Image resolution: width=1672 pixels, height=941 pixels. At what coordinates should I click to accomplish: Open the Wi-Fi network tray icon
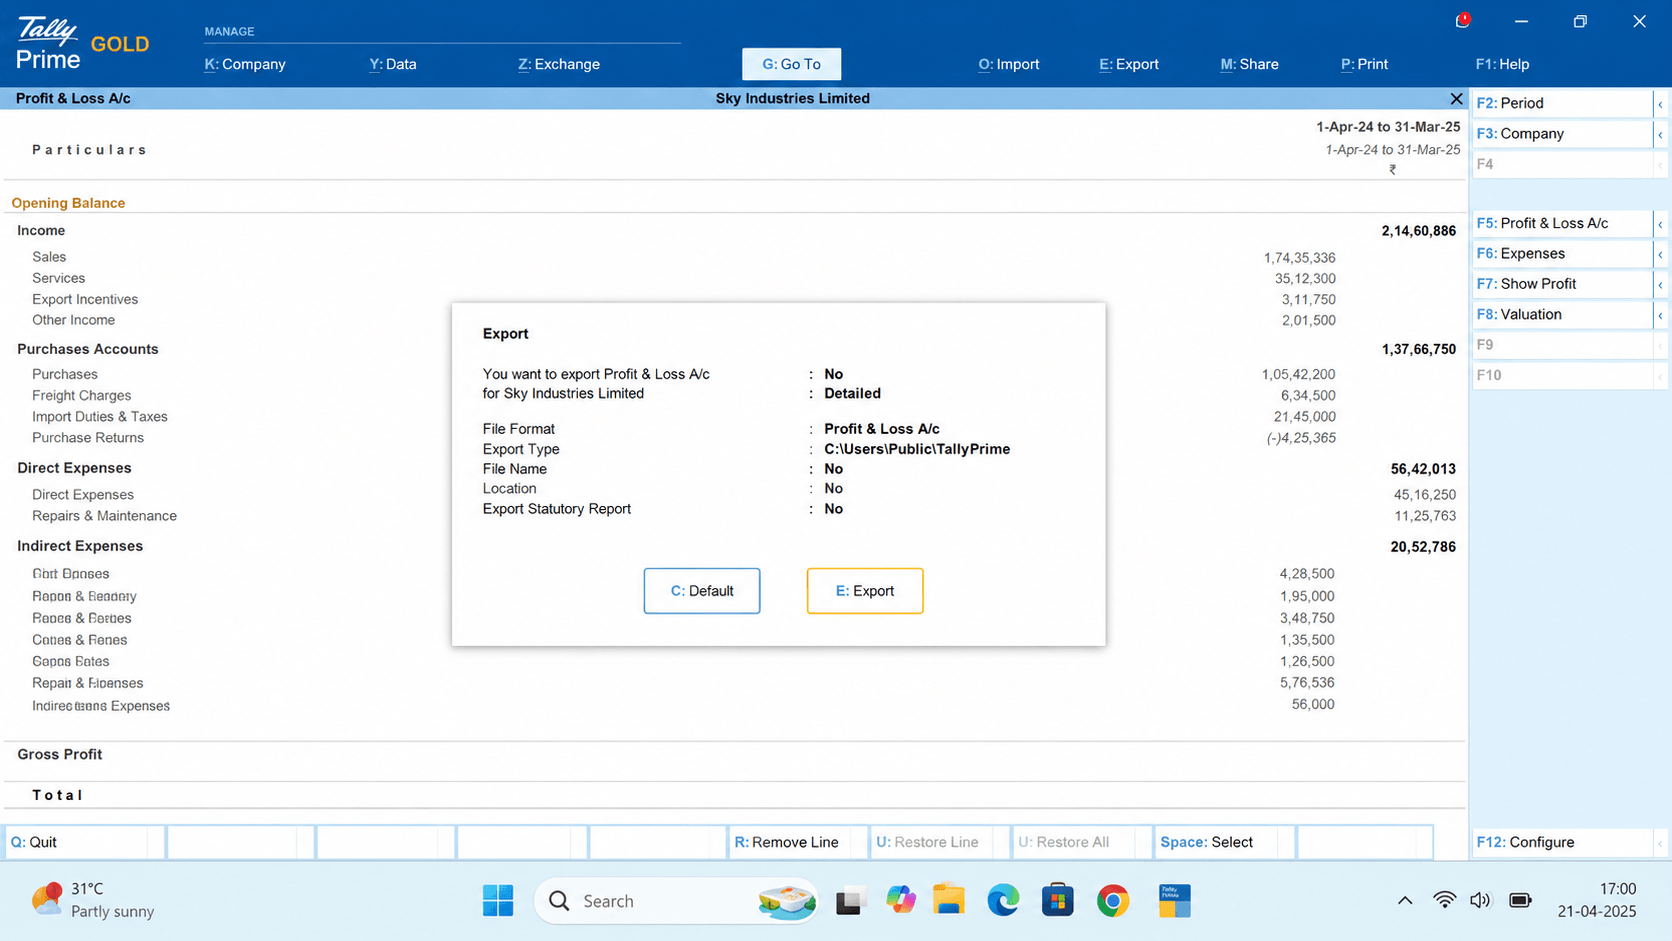pyautogui.click(x=1444, y=900)
